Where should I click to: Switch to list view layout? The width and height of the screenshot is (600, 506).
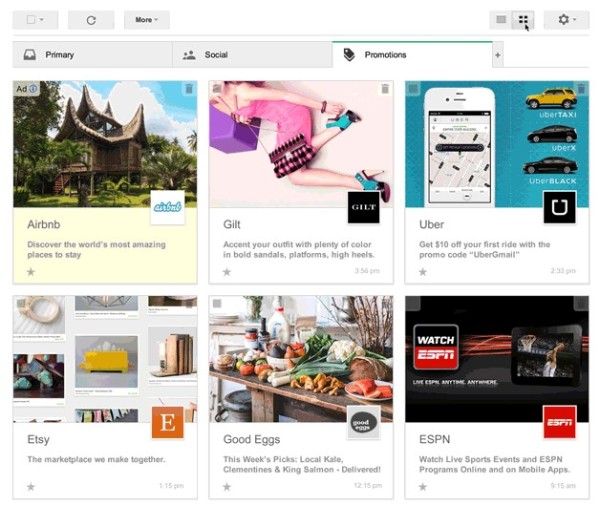[501, 20]
